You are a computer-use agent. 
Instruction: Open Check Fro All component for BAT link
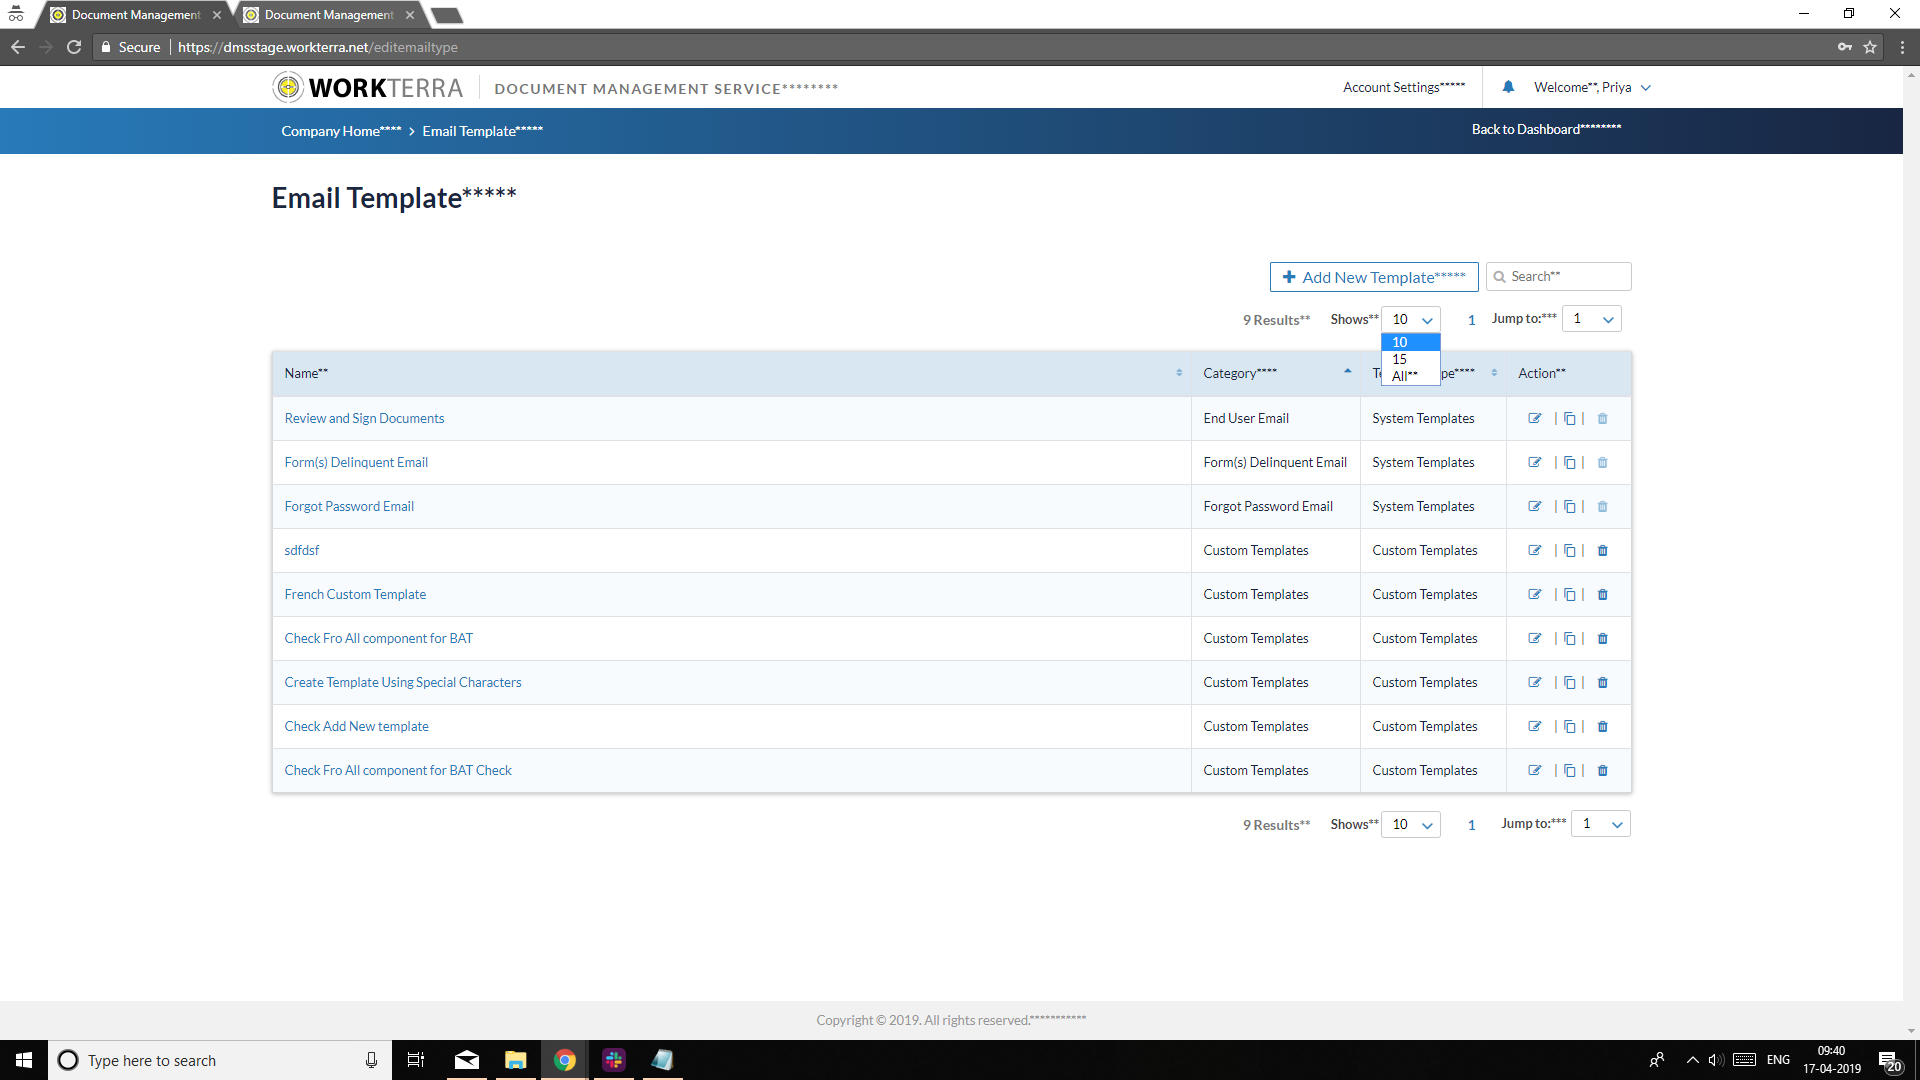tap(378, 639)
